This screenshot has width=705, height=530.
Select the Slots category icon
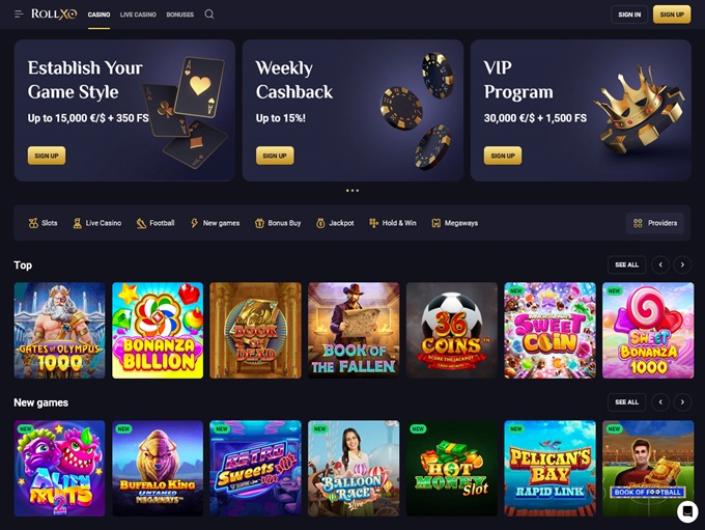(x=33, y=223)
